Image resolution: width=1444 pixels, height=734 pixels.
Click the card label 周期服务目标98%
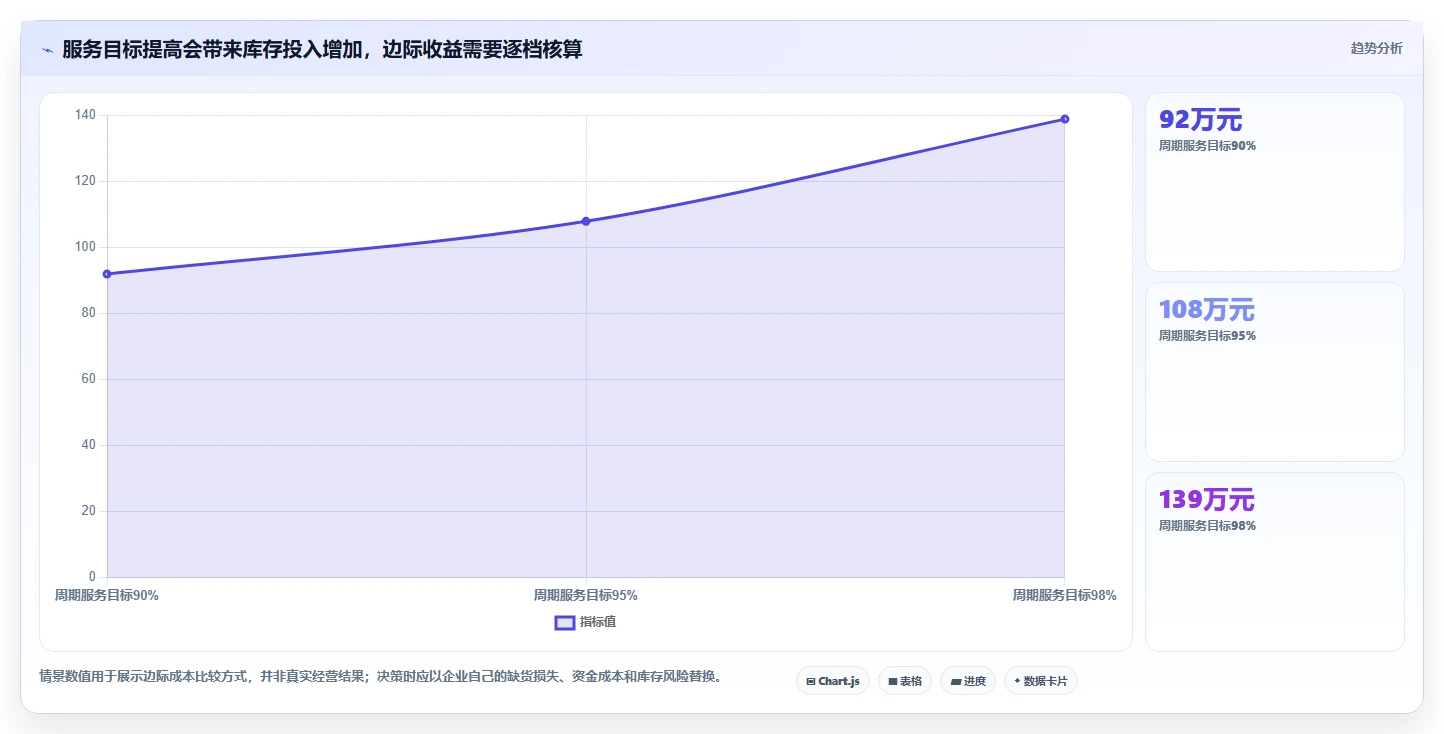(x=1207, y=526)
